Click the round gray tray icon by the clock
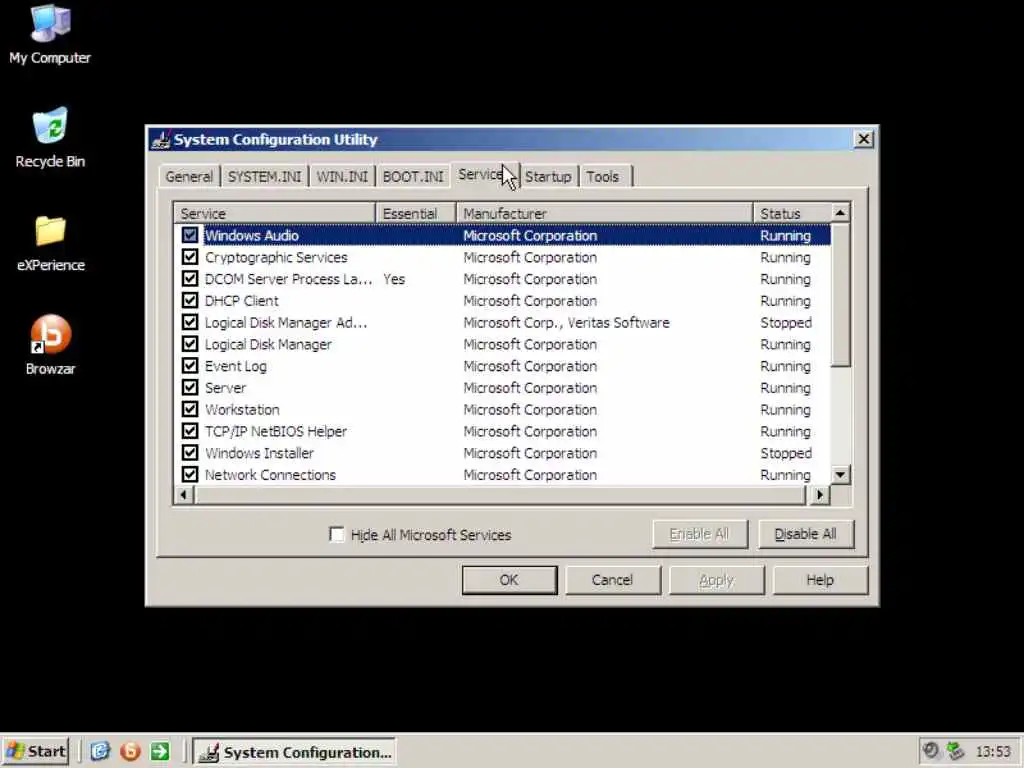 pos(931,751)
